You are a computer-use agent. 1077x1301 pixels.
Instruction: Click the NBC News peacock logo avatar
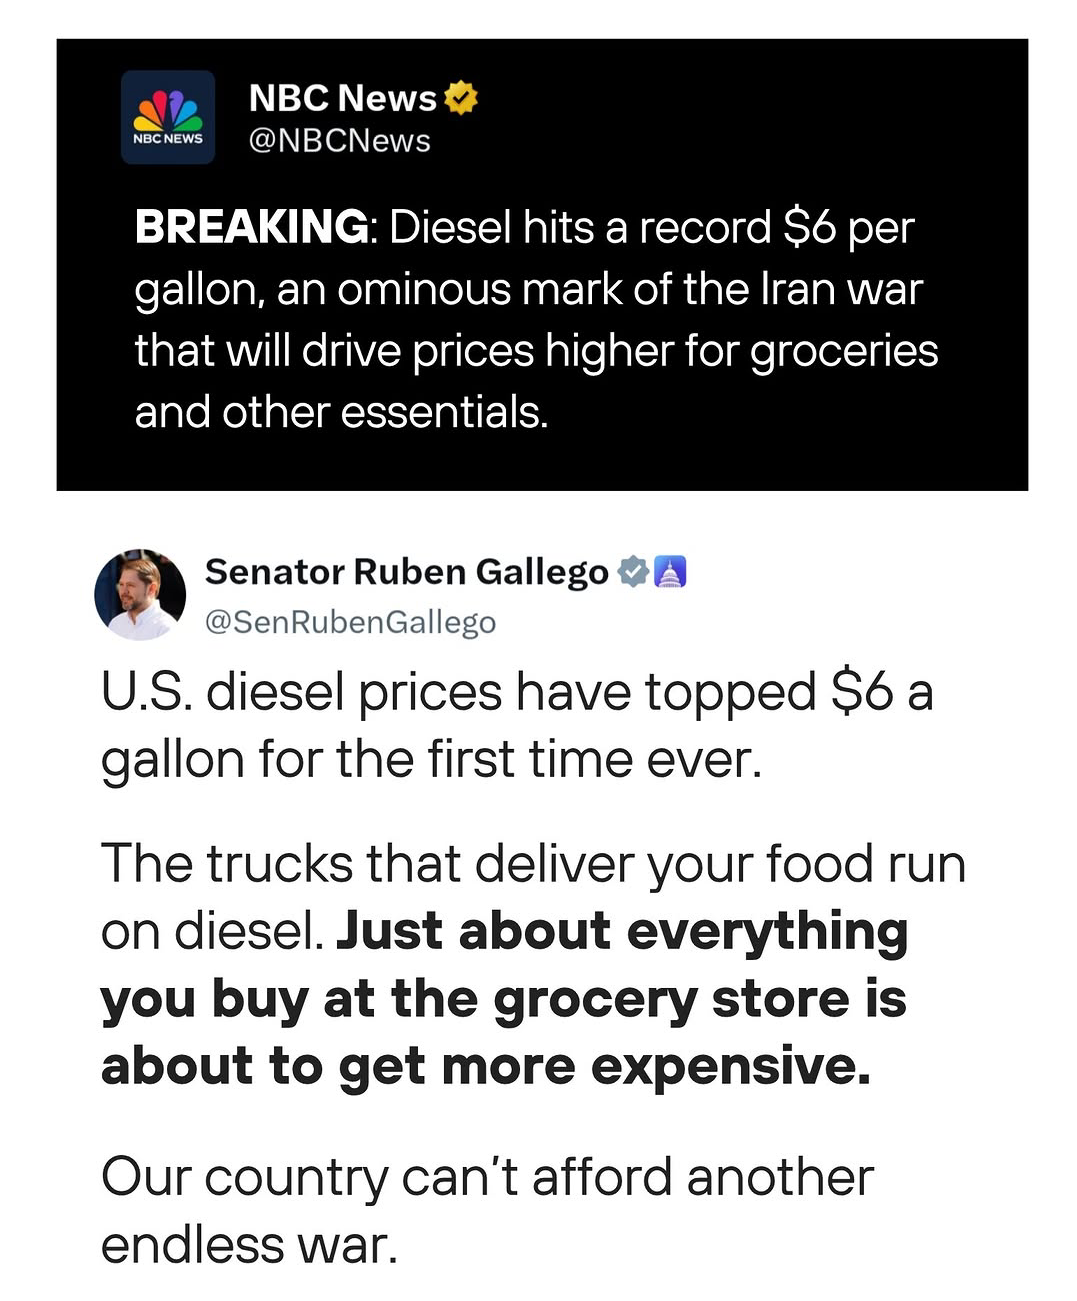coord(168,117)
